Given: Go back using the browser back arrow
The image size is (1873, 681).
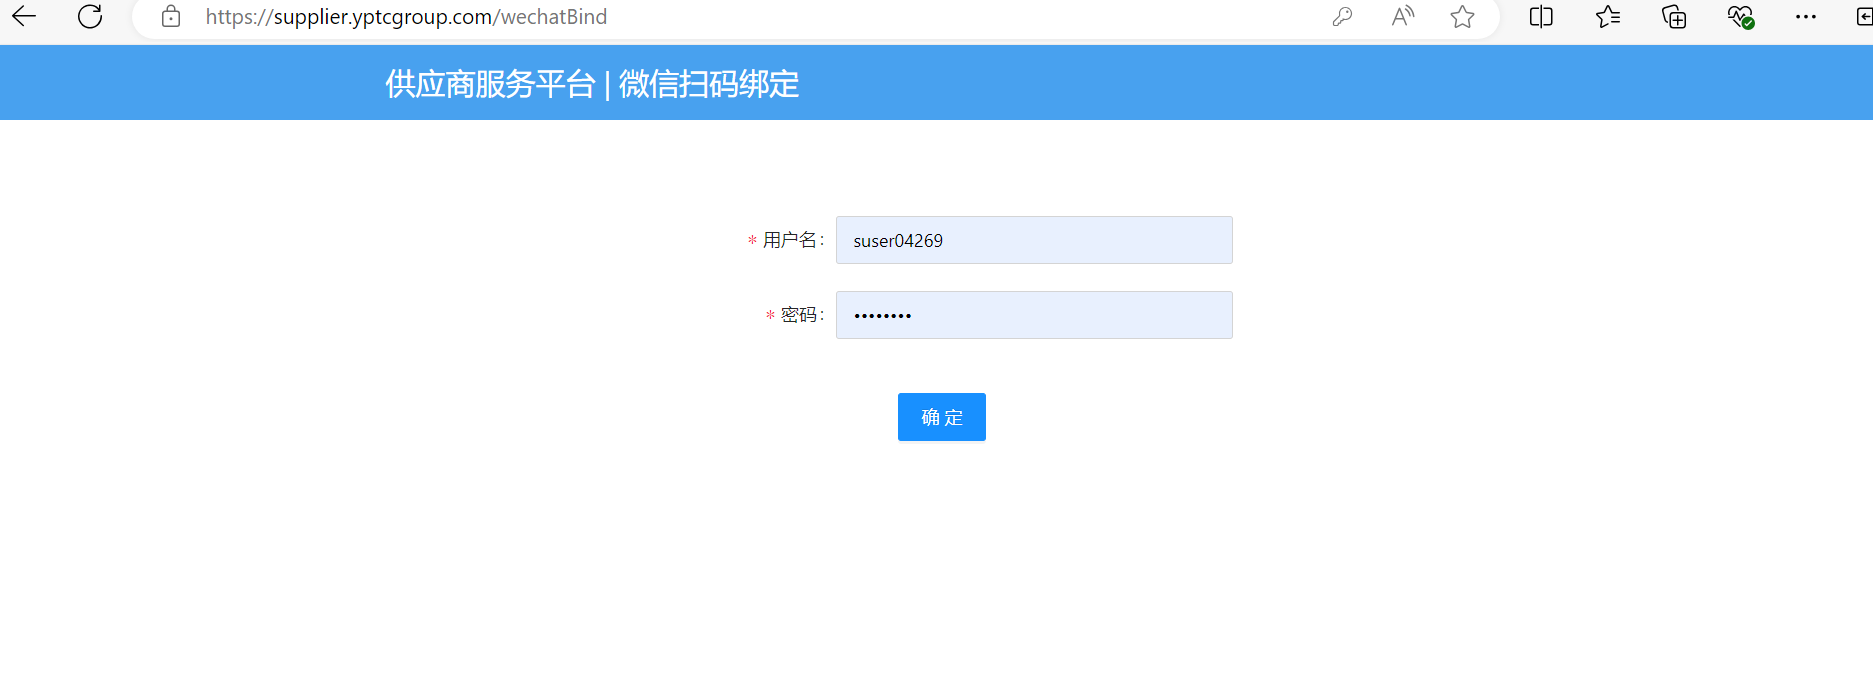Looking at the screenshot, I should (24, 16).
